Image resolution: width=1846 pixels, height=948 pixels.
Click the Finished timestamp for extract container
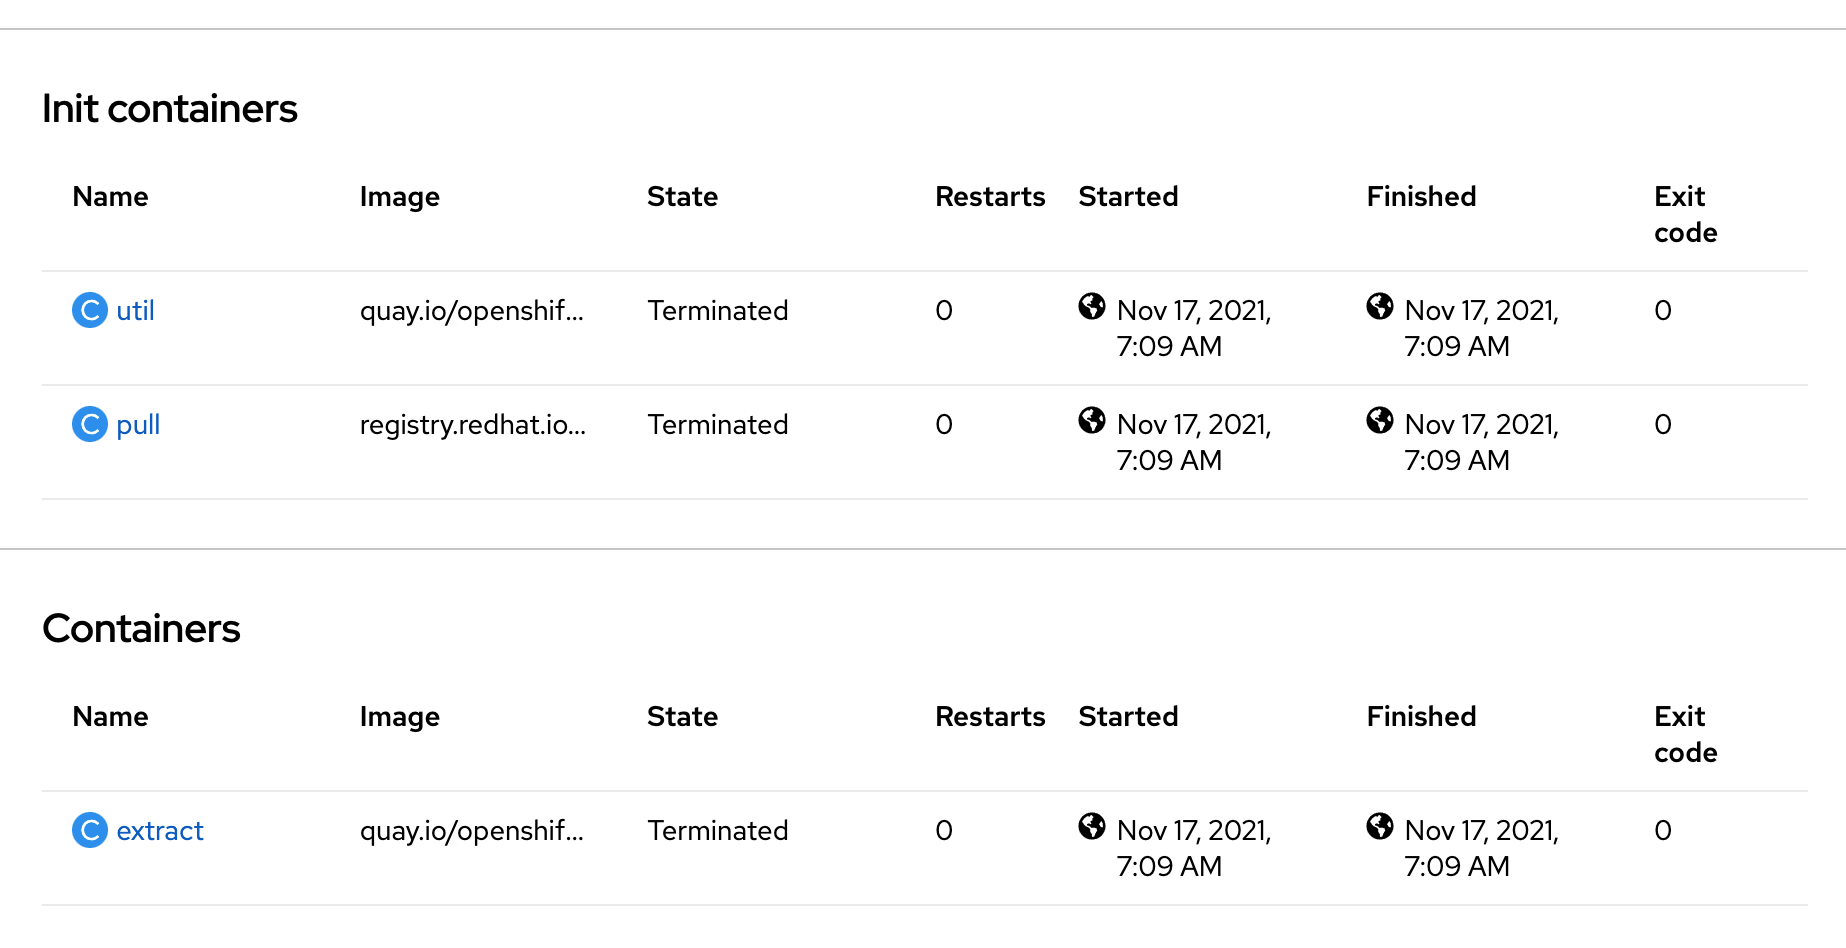[x=1481, y=848]
